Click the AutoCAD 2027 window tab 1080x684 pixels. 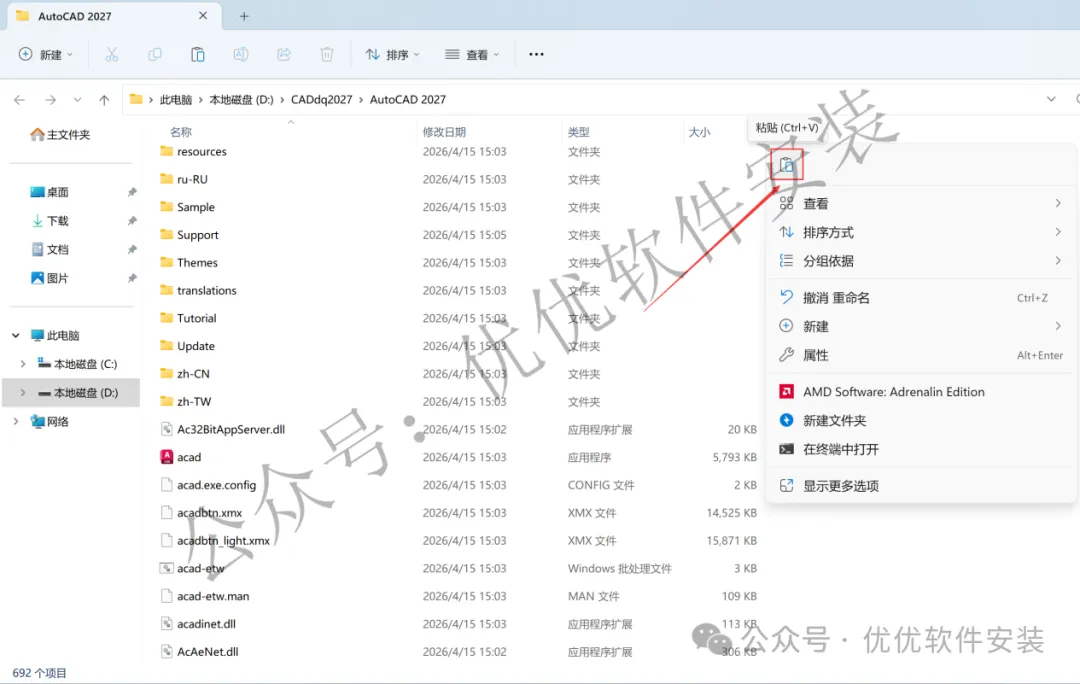click(x=114, y=16)
